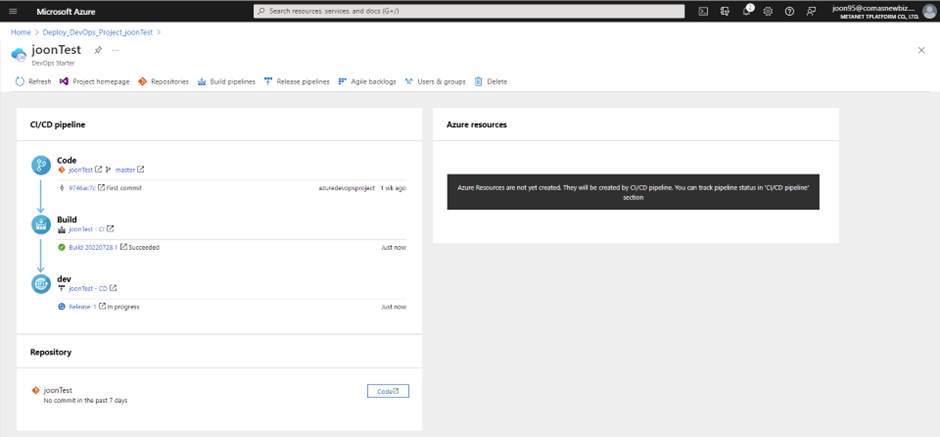Open Build 20220728.1 link
The image size is (940, 437).
94,247
